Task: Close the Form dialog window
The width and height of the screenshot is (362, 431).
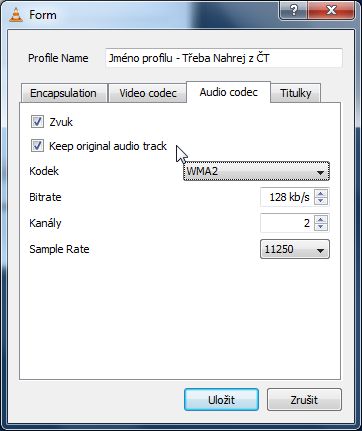Action: point(331,11)
